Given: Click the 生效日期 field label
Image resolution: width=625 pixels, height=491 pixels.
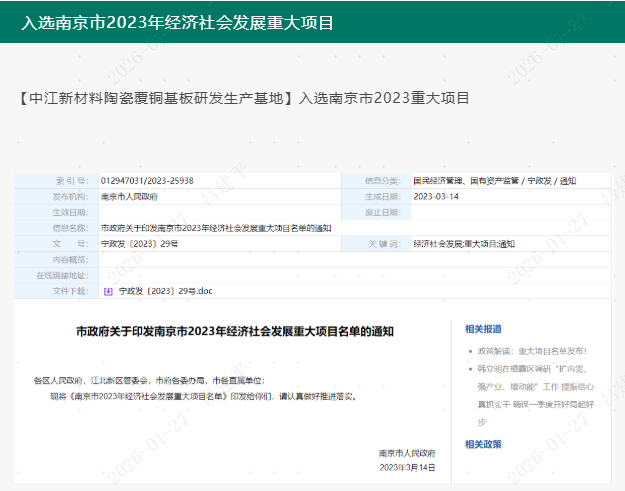Looking at the screenshot, I should 71,212.
